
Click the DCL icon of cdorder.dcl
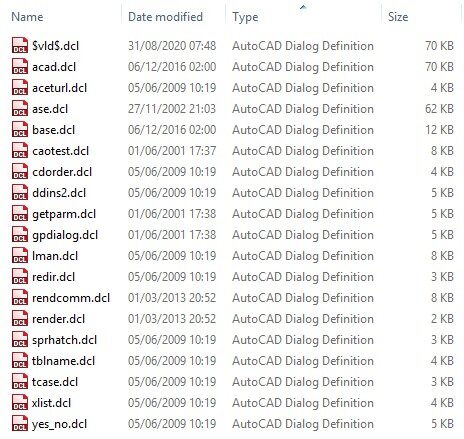click(20, 171)
